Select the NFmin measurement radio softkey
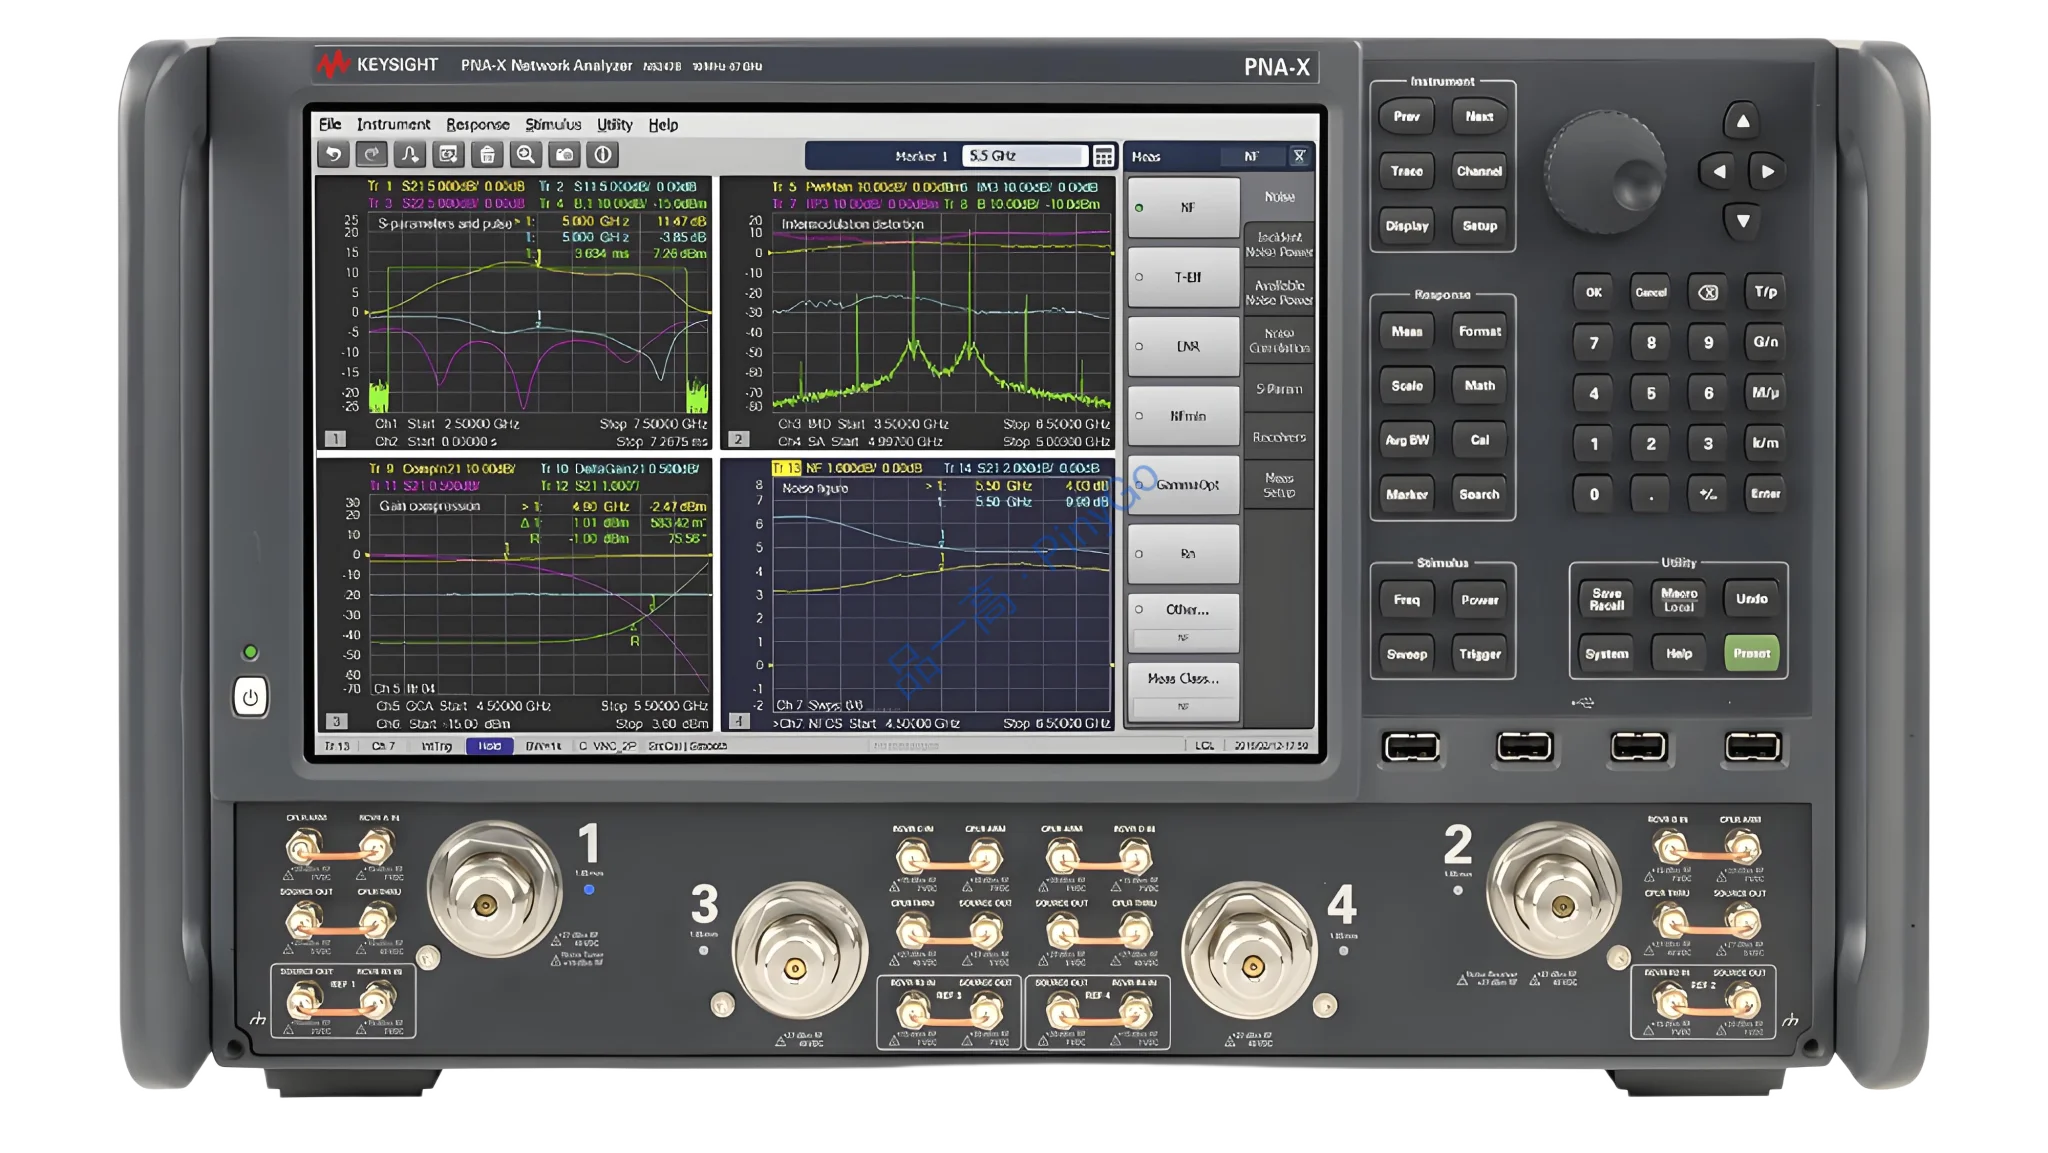Image resolution: width=2048 pixels, height=1153 pixels. click(x=1184, y=416)
